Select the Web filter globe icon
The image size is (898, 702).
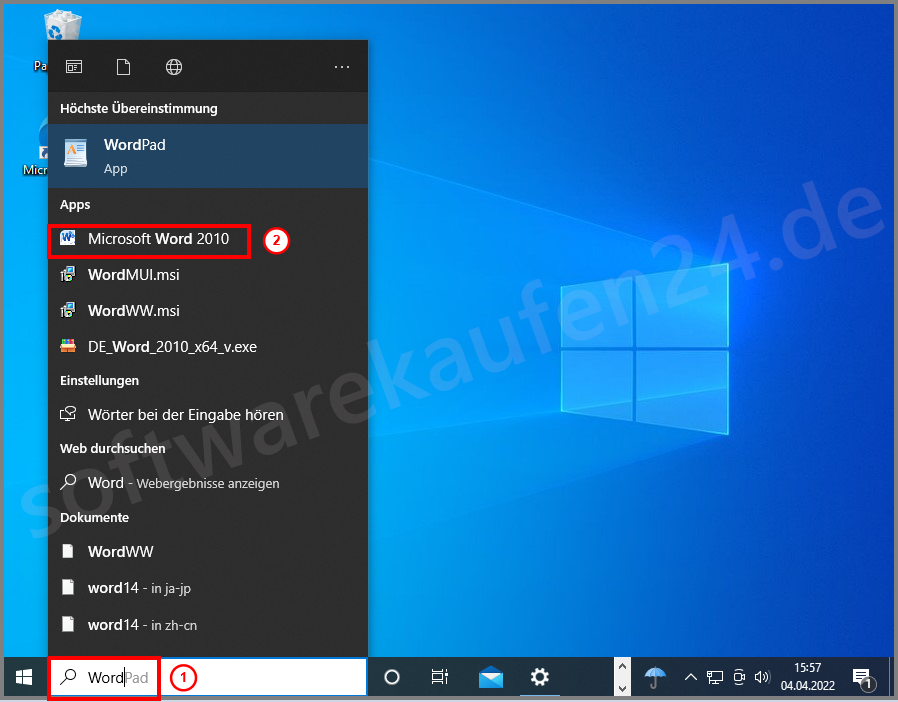coord(174,67)
